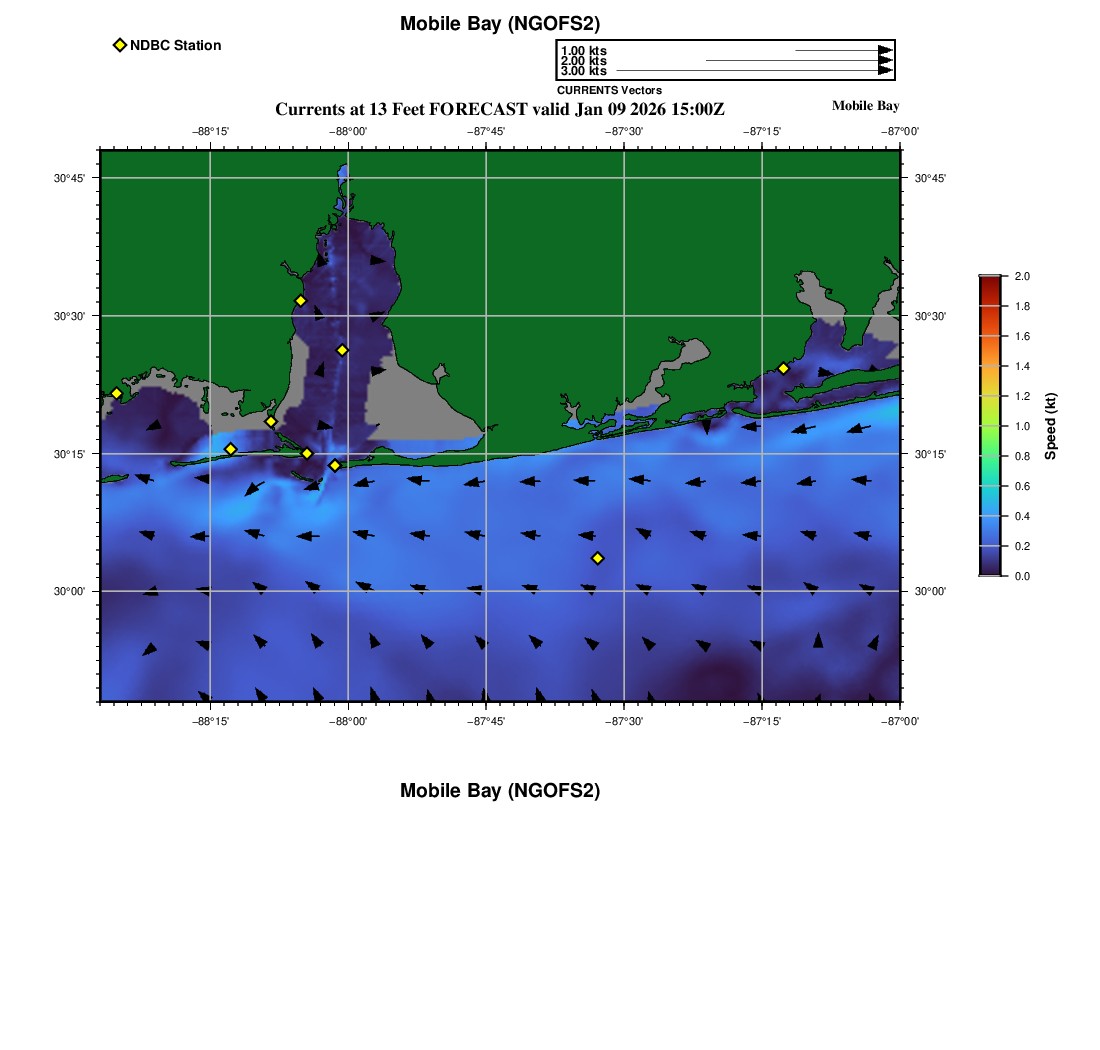Click the mid-bay station marker just west of -88°00'

pos(342,350)
